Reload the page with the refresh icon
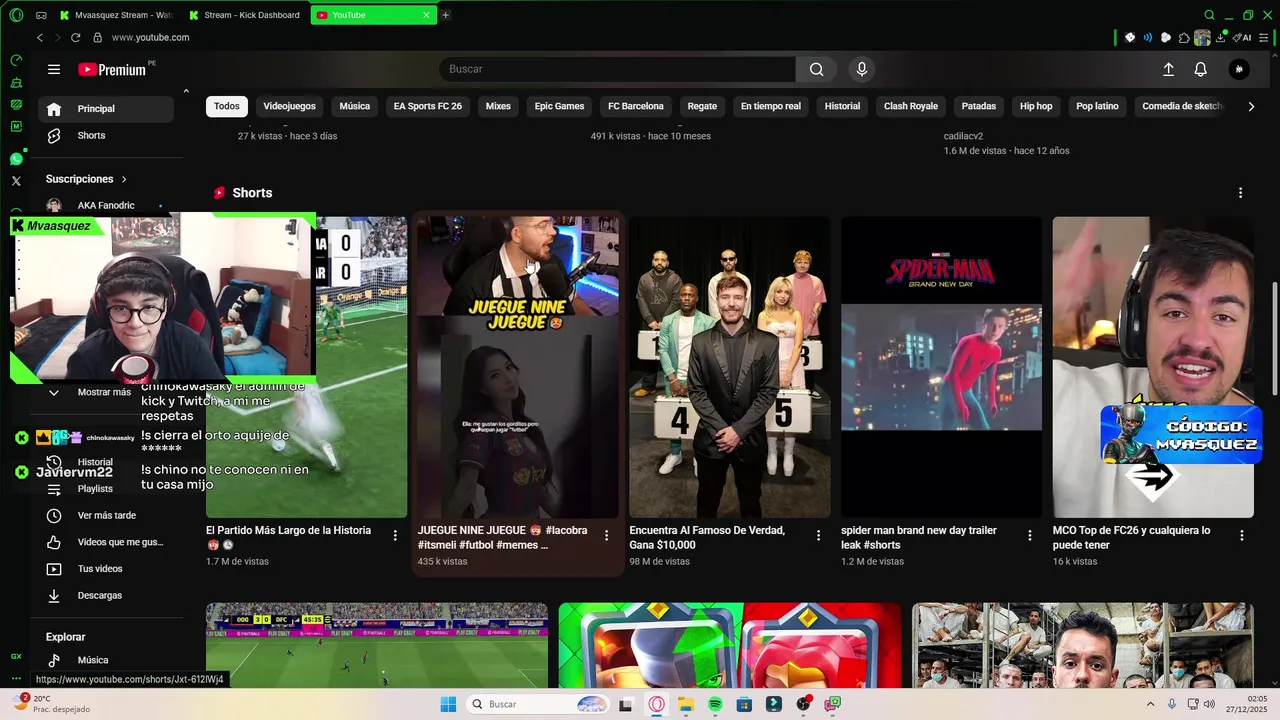The height and width of the screenshot is (720, 1280). (75, 37)
